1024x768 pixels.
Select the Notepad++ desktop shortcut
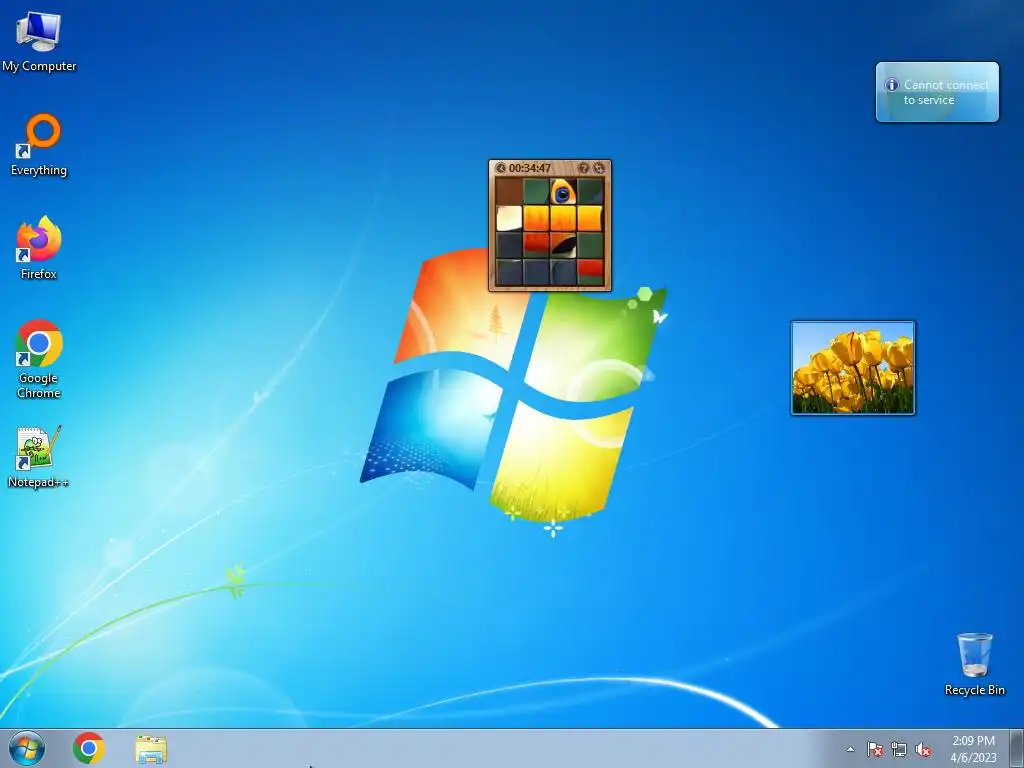tap(39, 456)
